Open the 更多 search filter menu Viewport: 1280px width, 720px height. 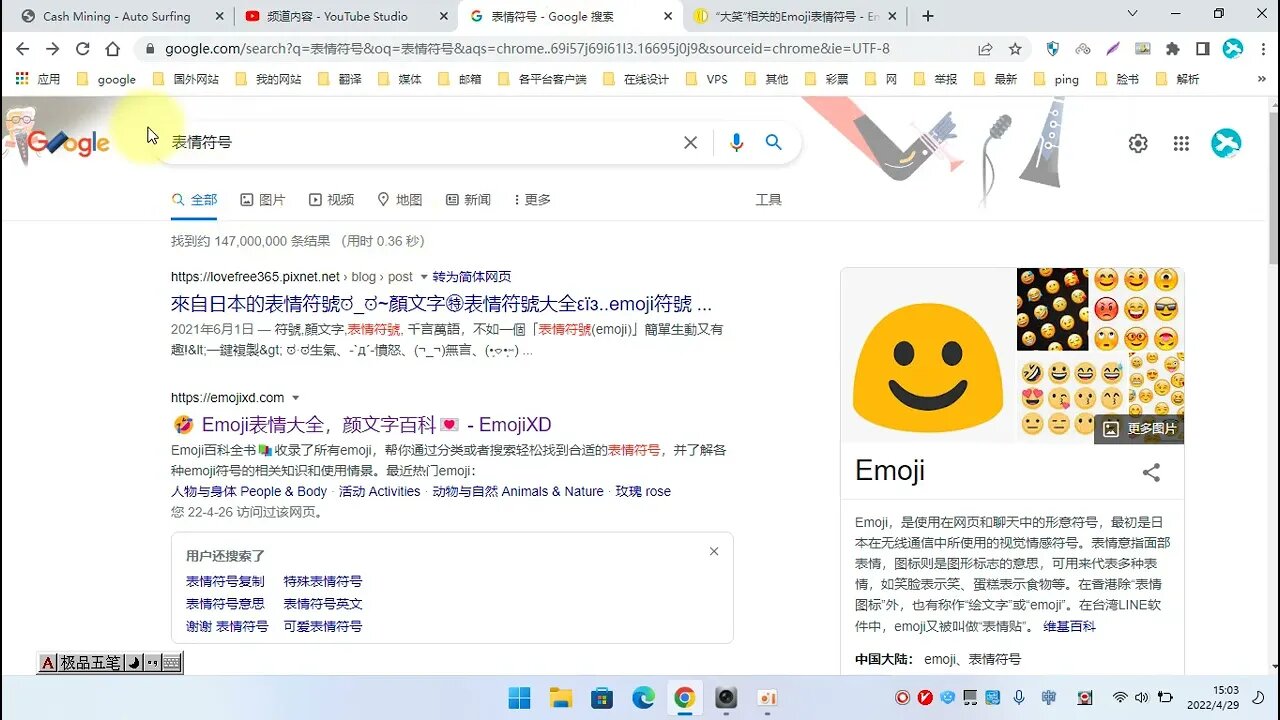532,200
